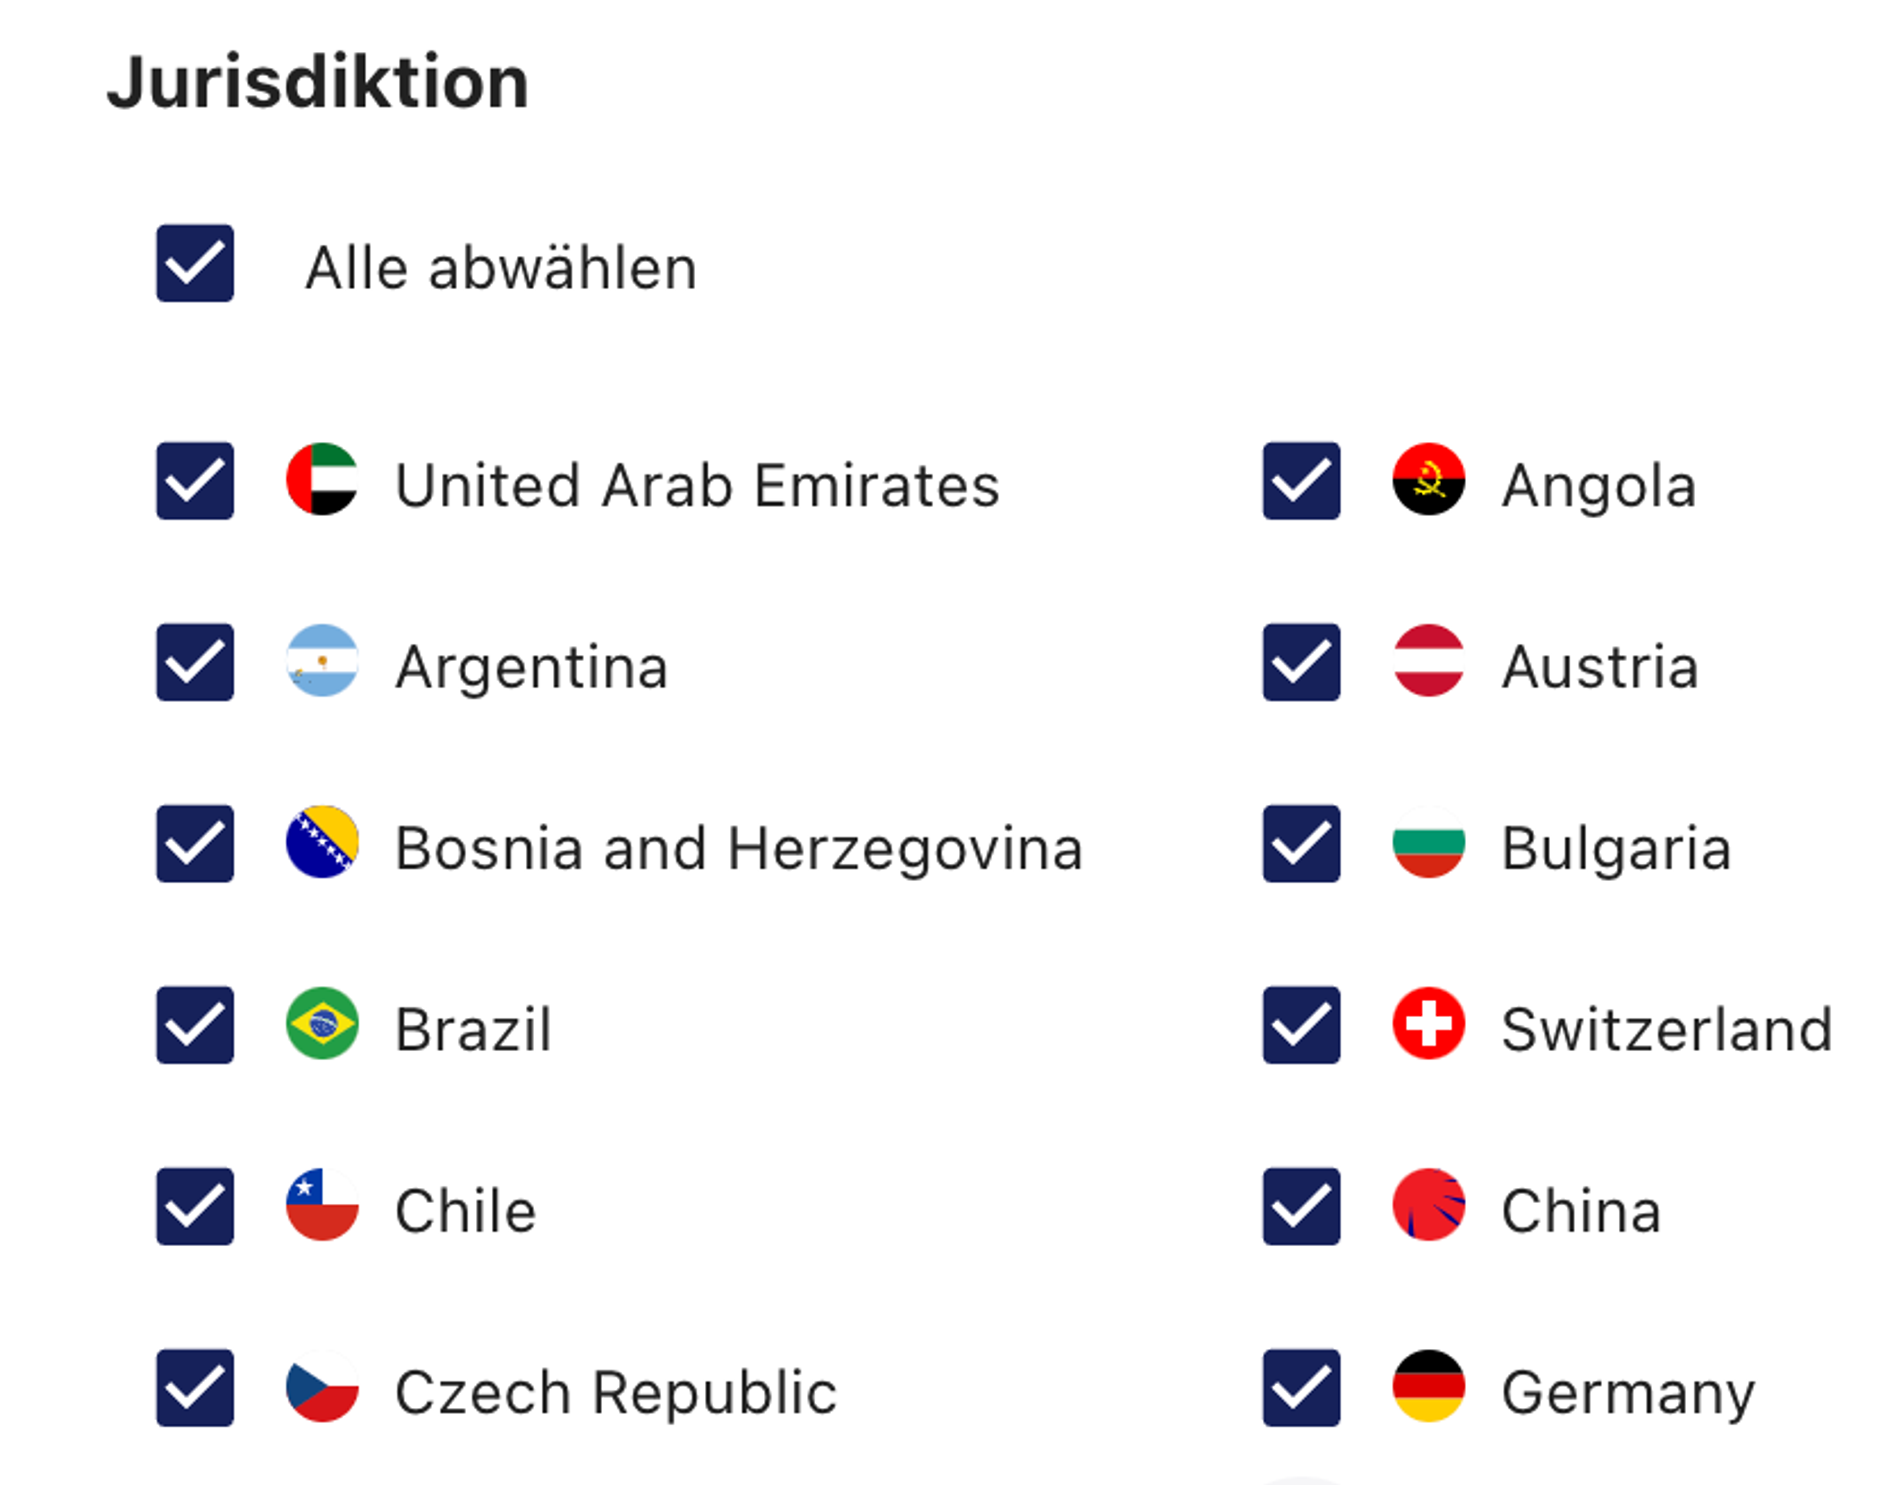Click the Germany flag icon

click(x=1428, y=1387)
